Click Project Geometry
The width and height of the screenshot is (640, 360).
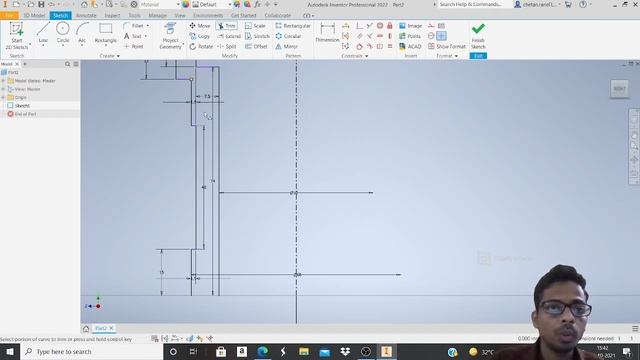point(171,36)
